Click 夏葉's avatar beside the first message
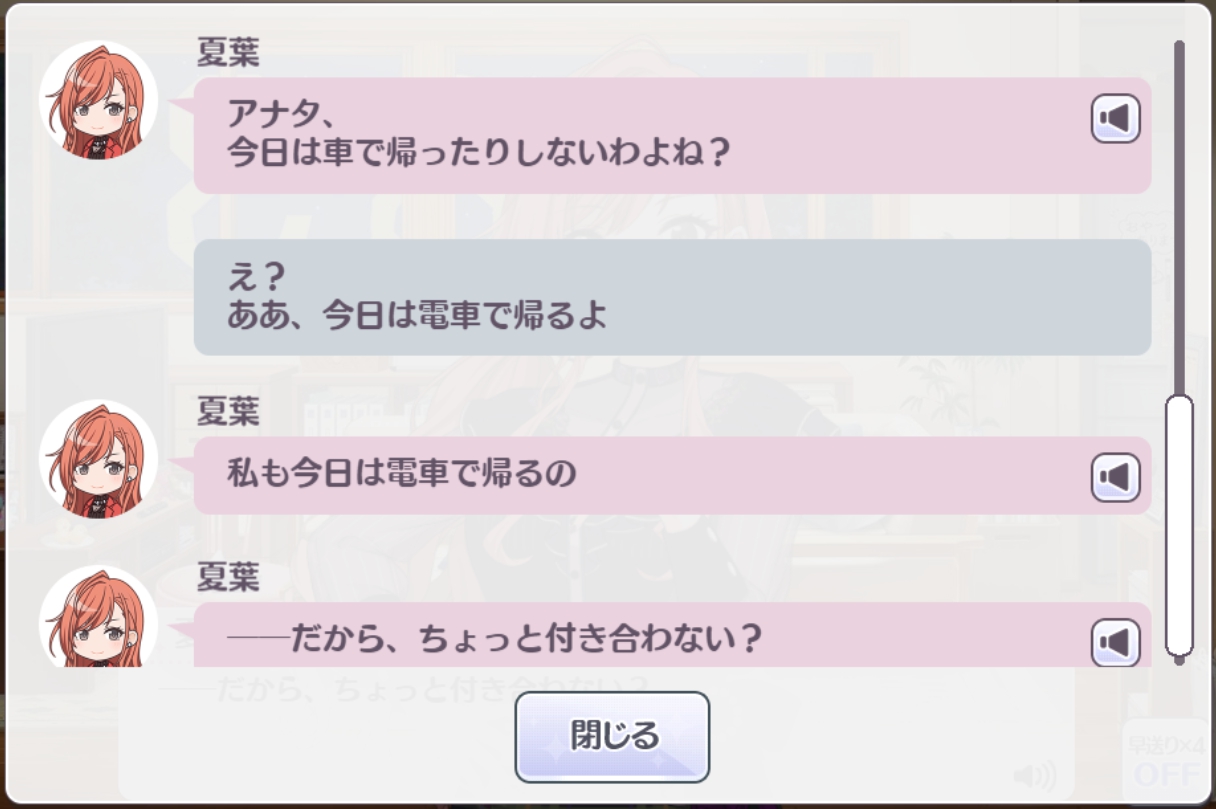Screen dimensions: 1216x809 coord(98,99)
